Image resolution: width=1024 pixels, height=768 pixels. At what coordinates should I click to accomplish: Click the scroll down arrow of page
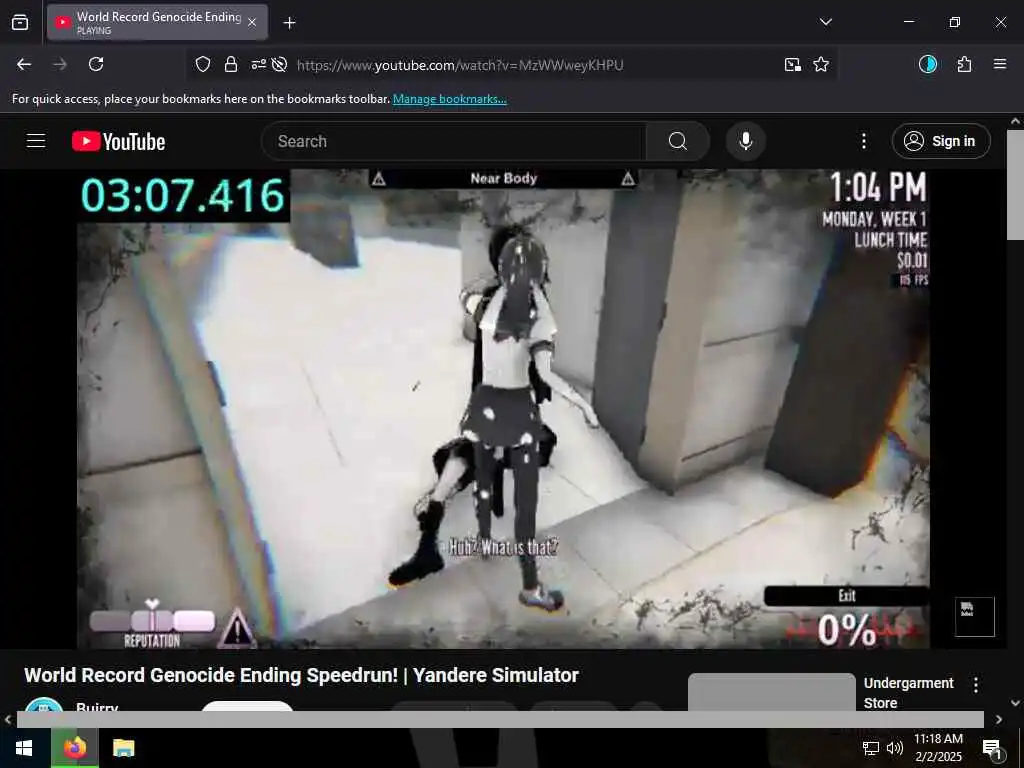(1015, 703)
